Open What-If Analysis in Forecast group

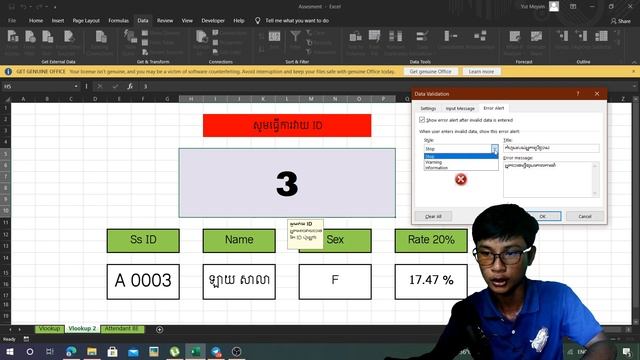point(514,36)
